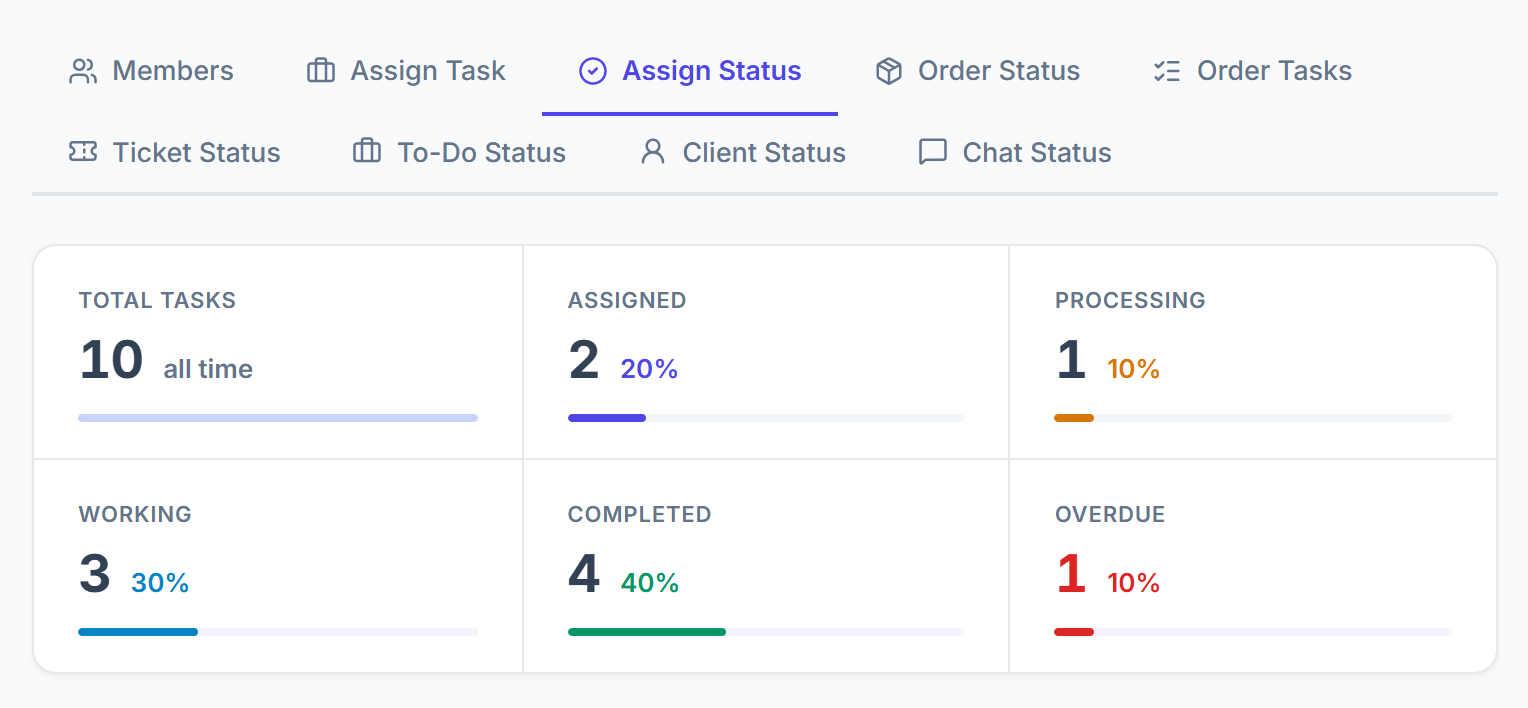Screen dimensions: 1528x708
Task: Switch to the Ticket Status tab label
Action: pyautogui.click(x=196, y=152)
